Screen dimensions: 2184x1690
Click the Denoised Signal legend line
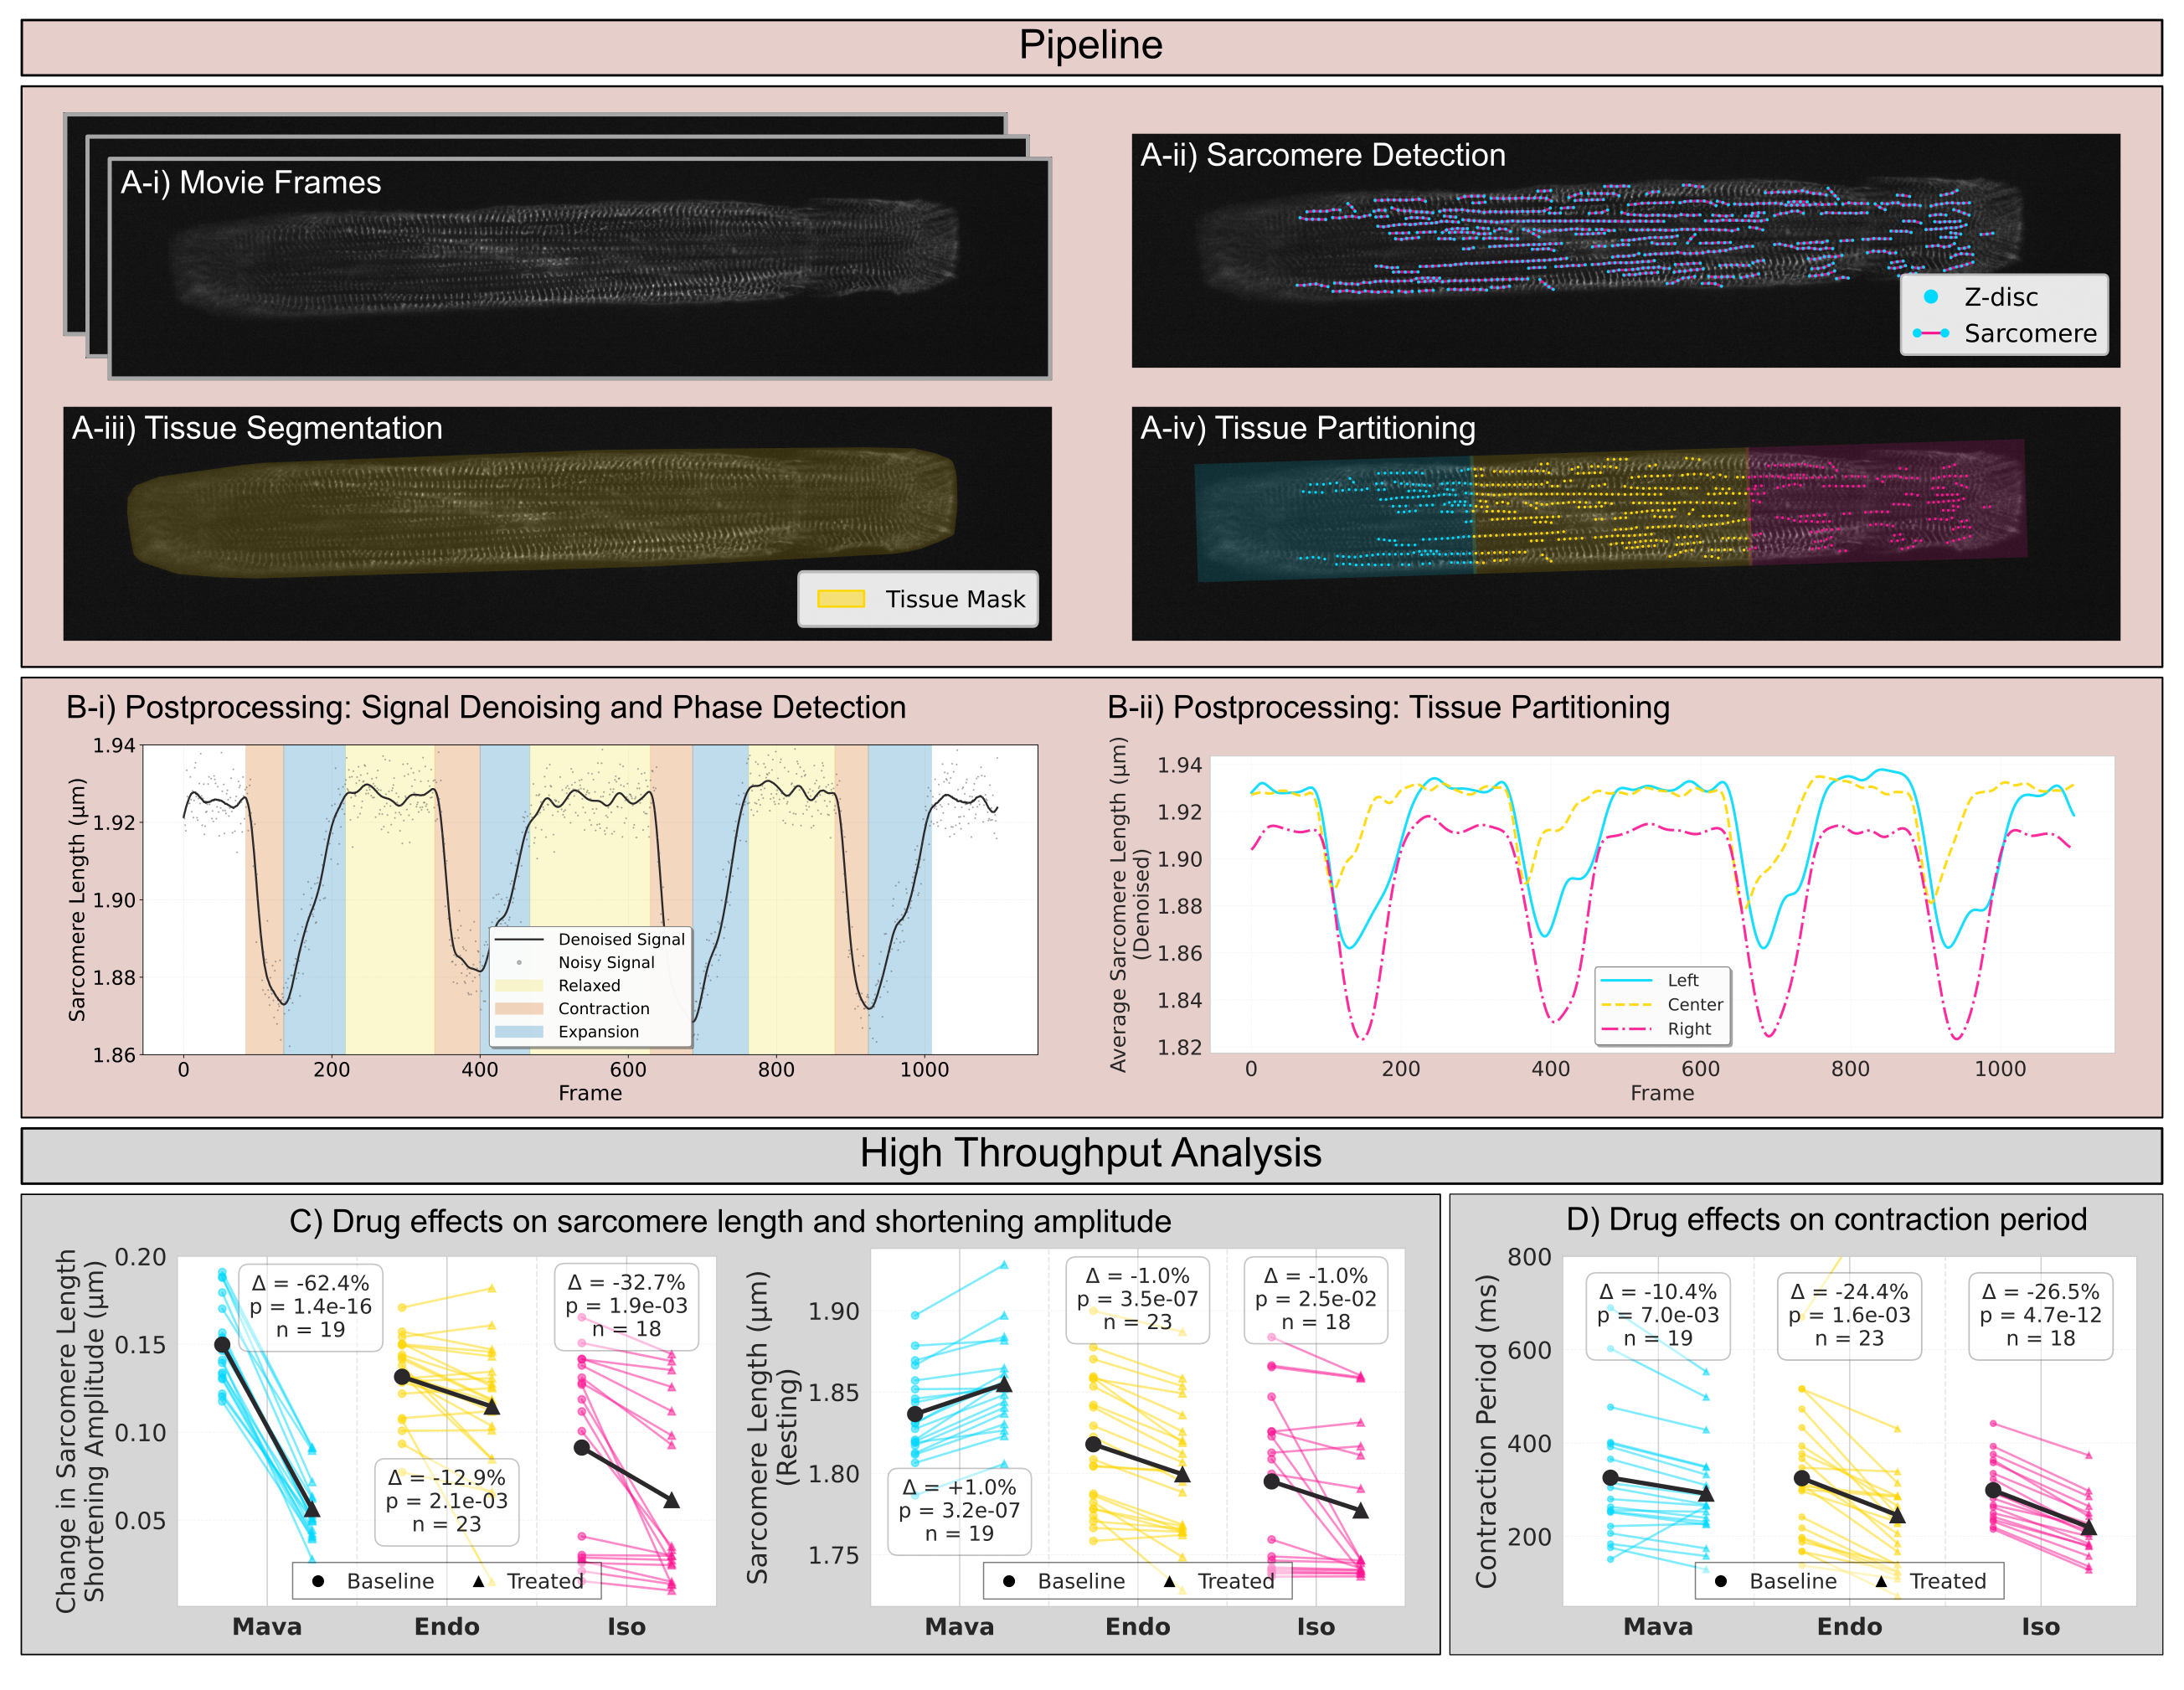coord(519,939)
